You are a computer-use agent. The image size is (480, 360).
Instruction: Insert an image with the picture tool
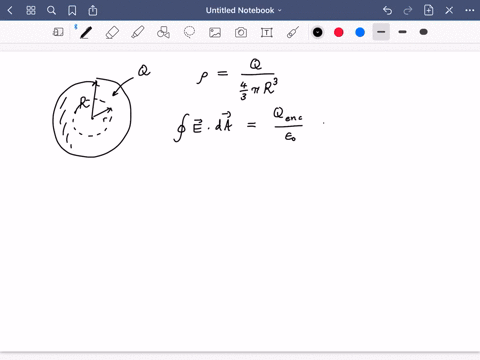point(215,32)
